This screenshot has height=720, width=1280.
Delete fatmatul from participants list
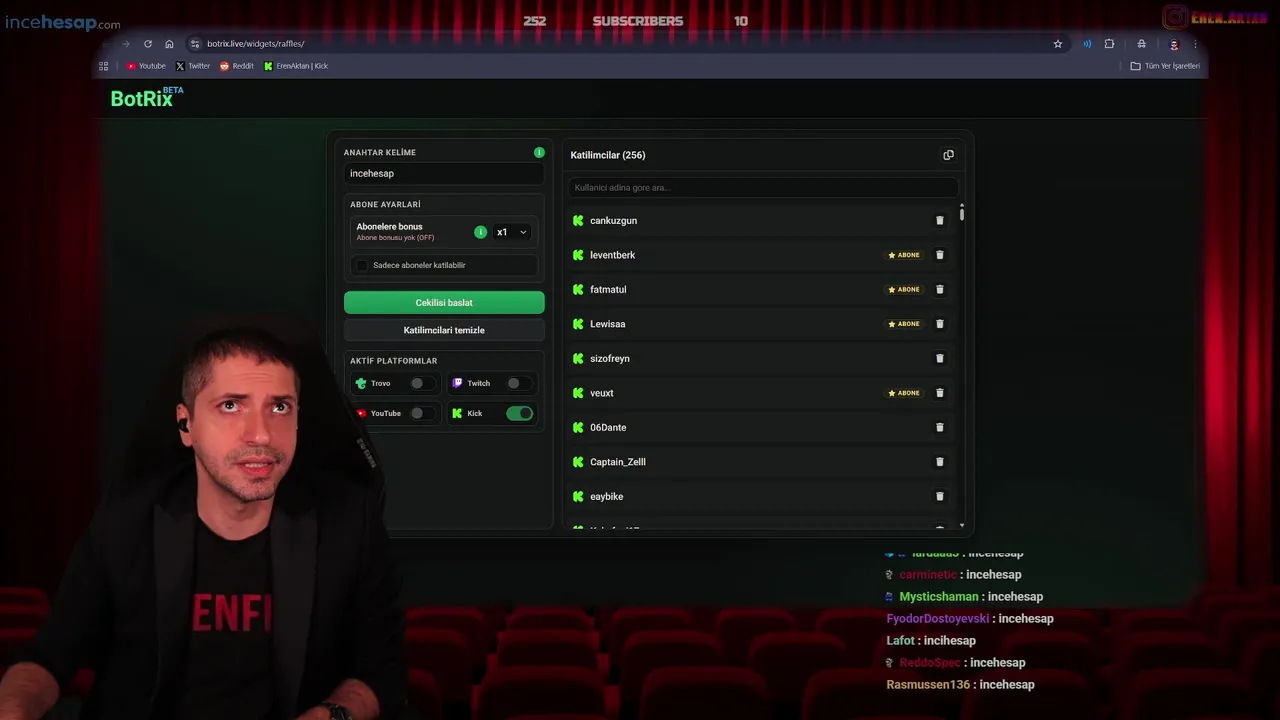(x=939, y=289)
